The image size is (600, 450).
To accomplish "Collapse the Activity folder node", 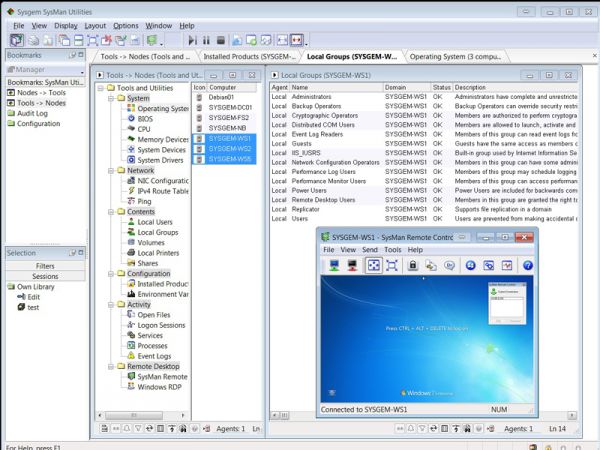I will pyautogui.click(x=111, y=305).
